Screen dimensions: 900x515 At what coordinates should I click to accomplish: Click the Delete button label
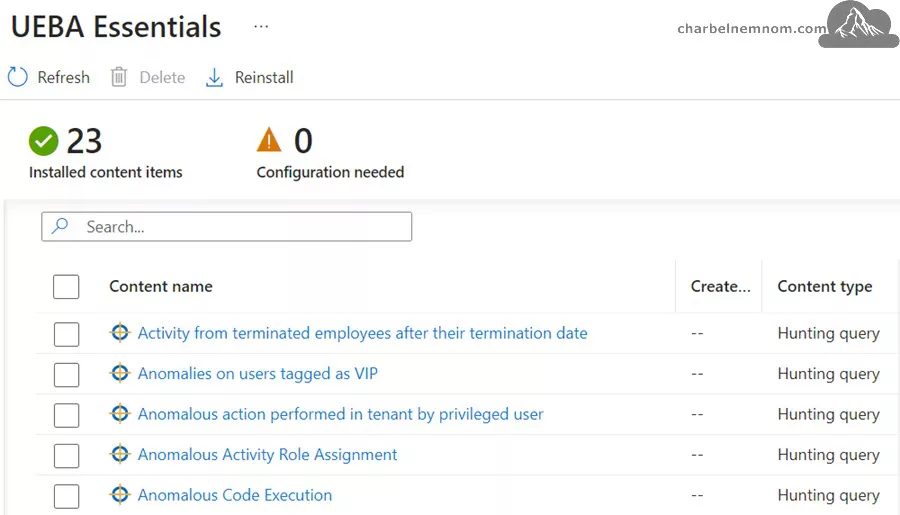[162, 78]
